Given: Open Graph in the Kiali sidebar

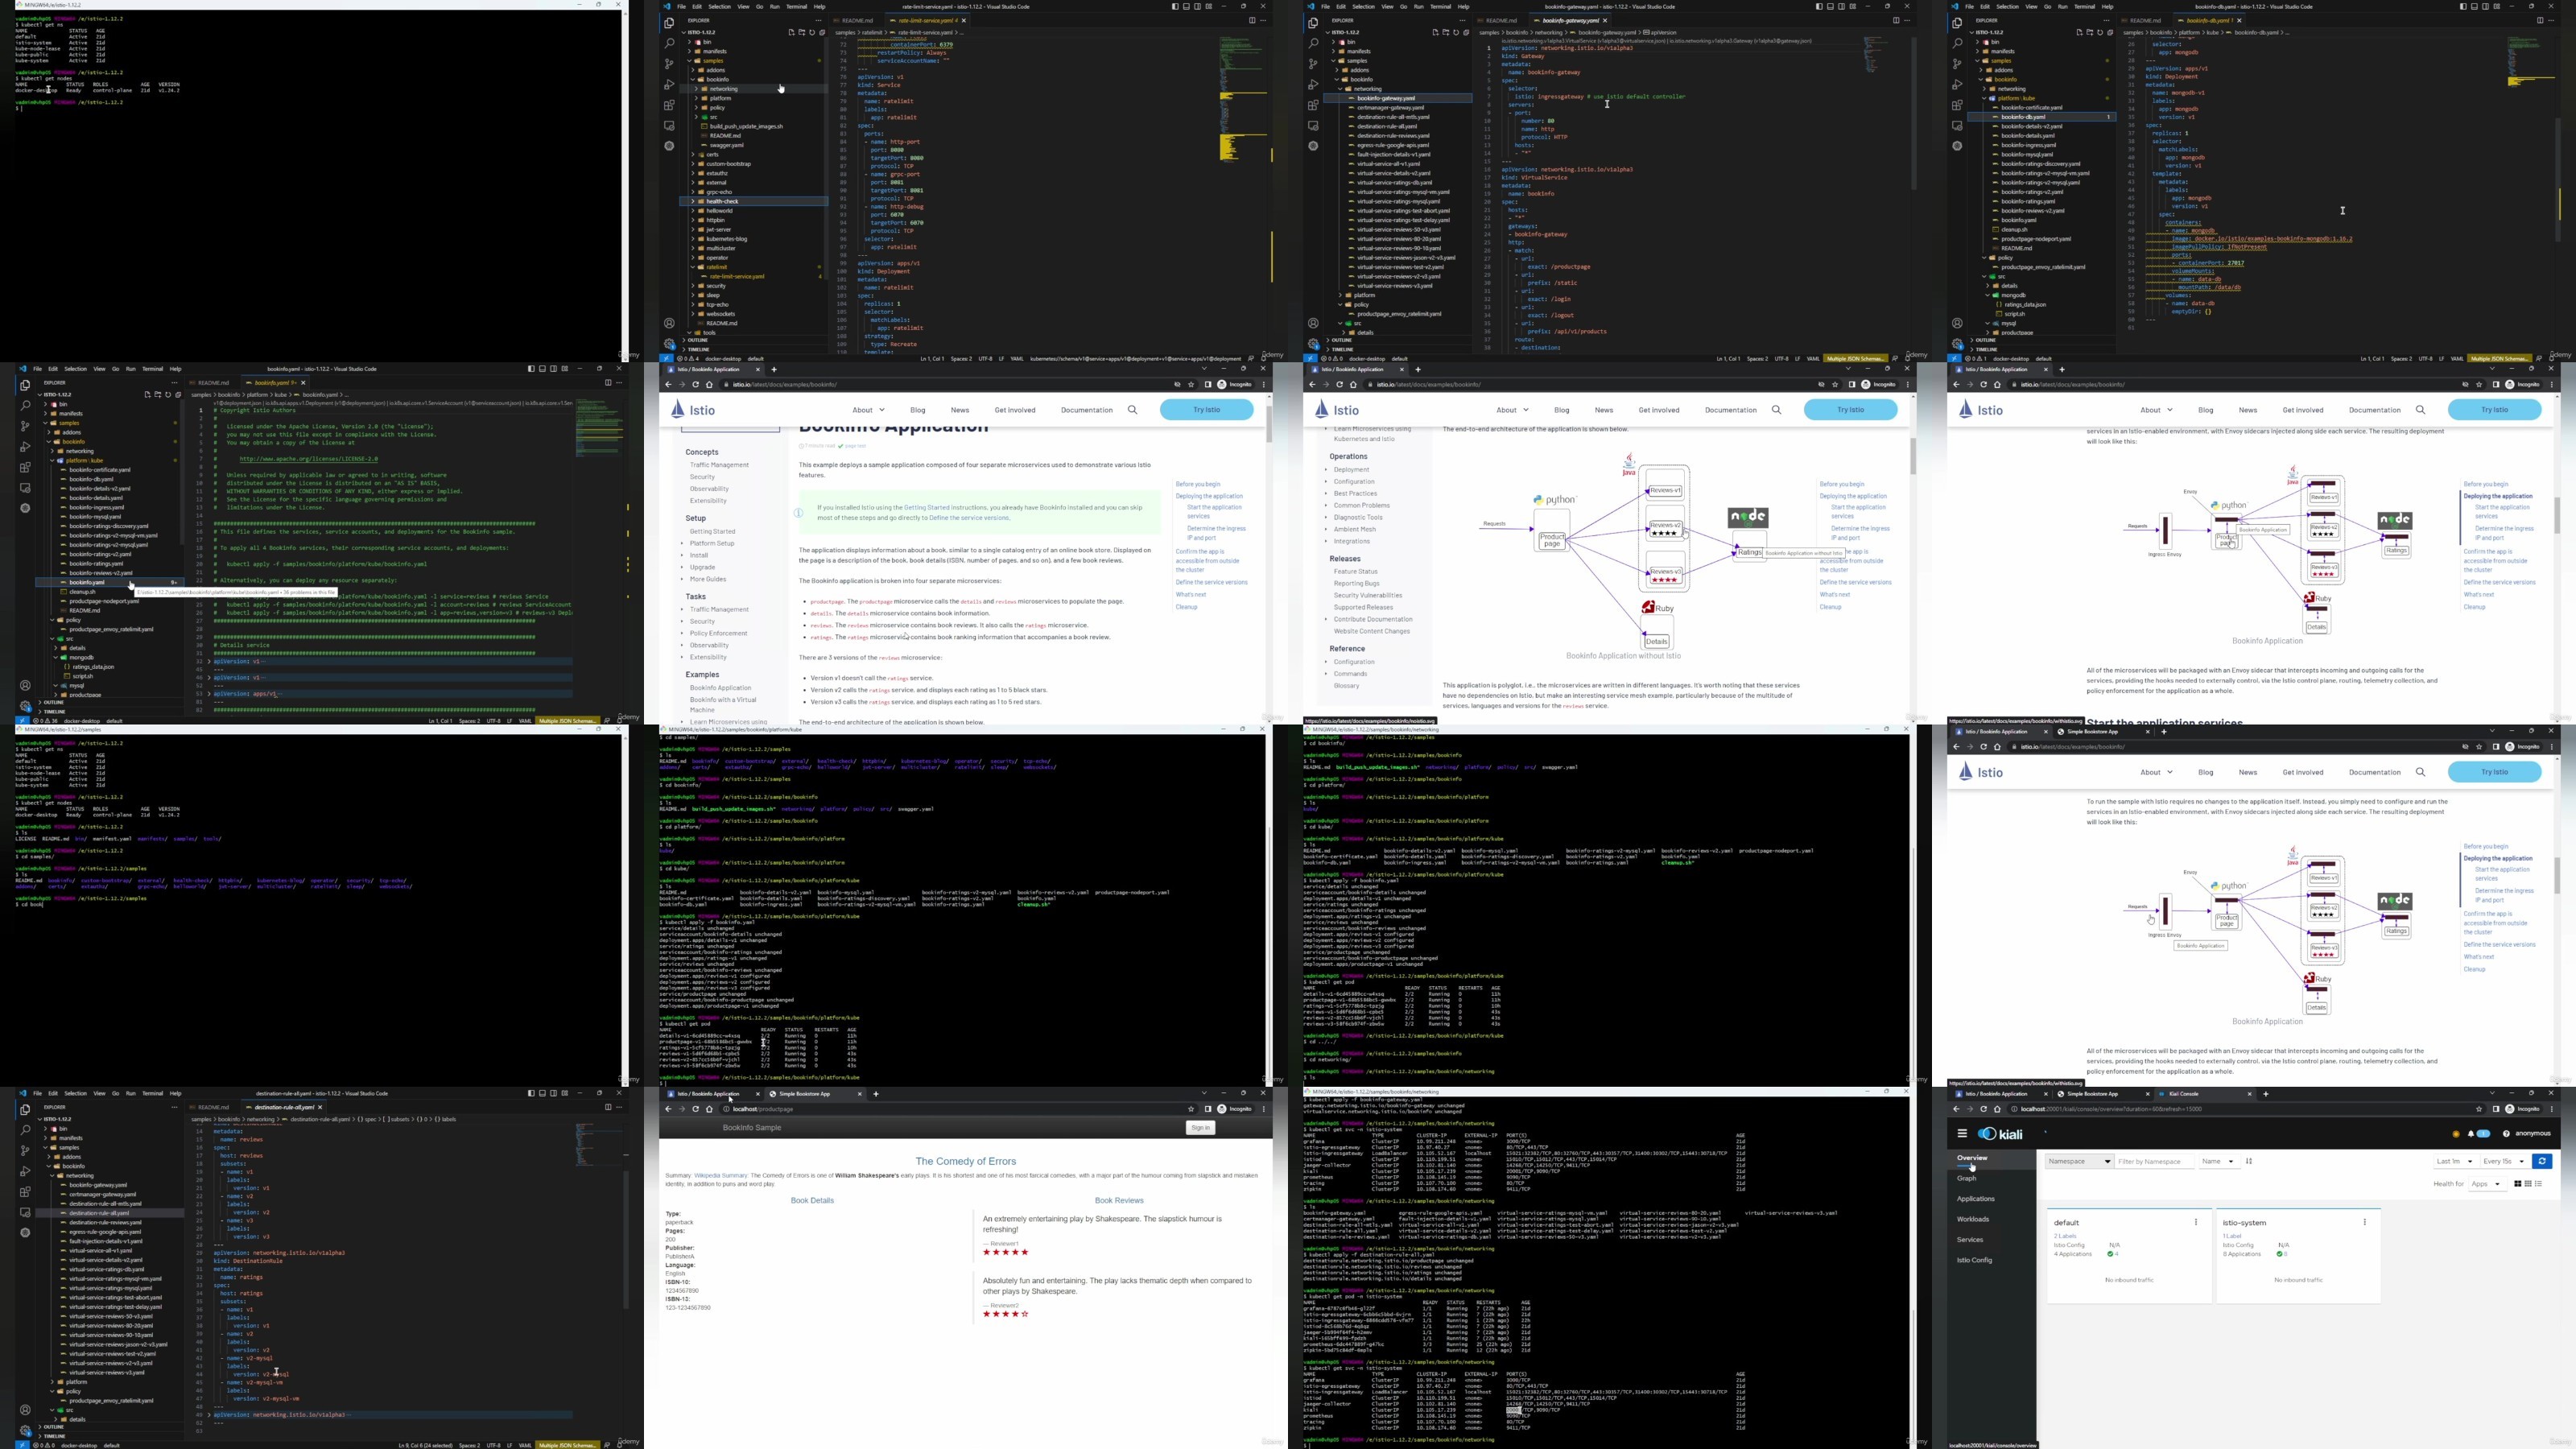Looking at the screenshot, I should click(1967, 1178).
